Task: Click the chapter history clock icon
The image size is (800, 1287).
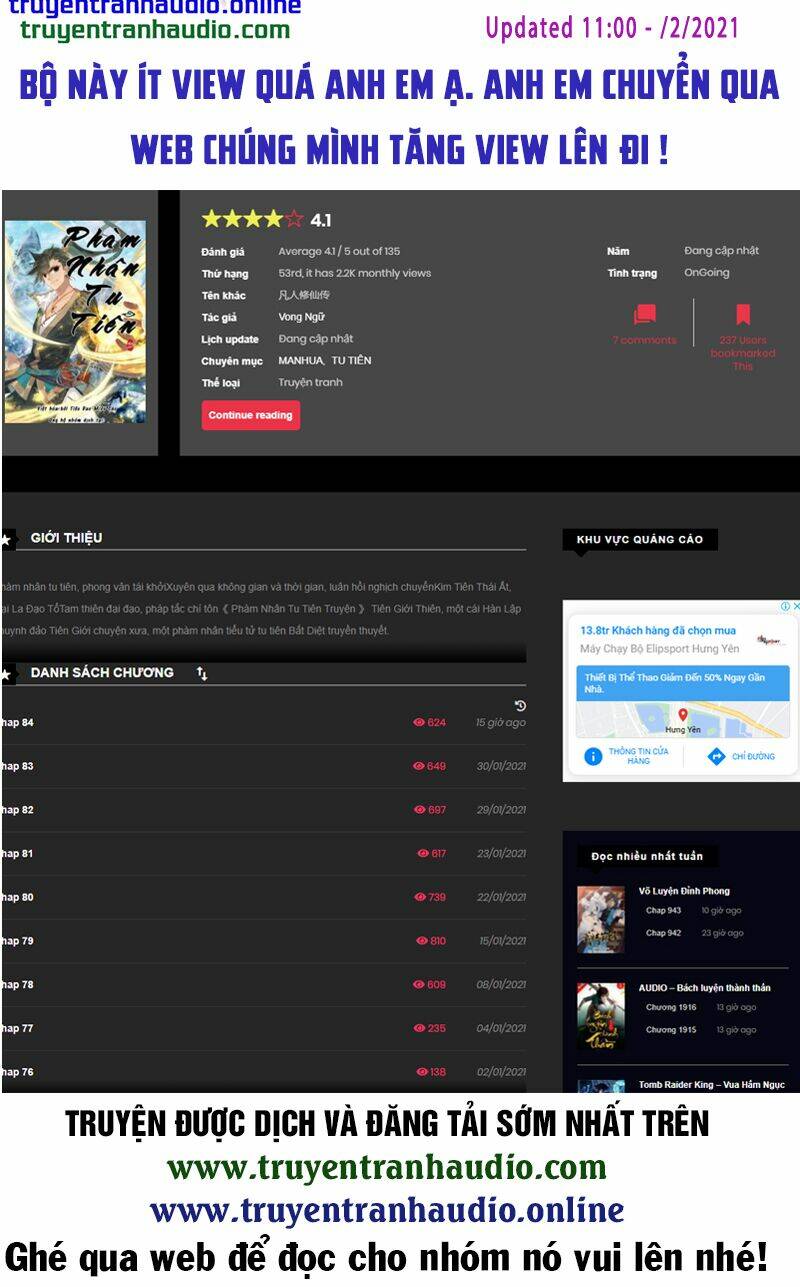Action: 520,706
